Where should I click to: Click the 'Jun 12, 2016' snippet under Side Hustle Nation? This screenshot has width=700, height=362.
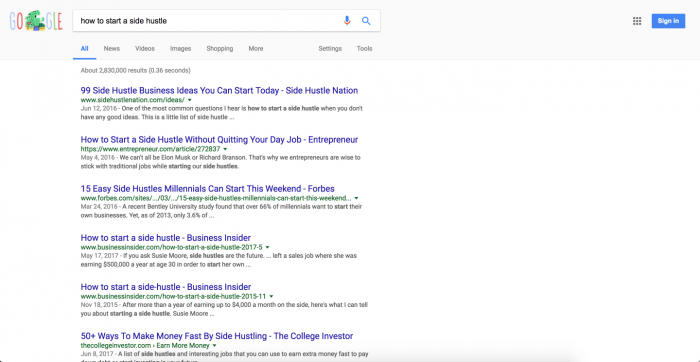coord(221,113)
